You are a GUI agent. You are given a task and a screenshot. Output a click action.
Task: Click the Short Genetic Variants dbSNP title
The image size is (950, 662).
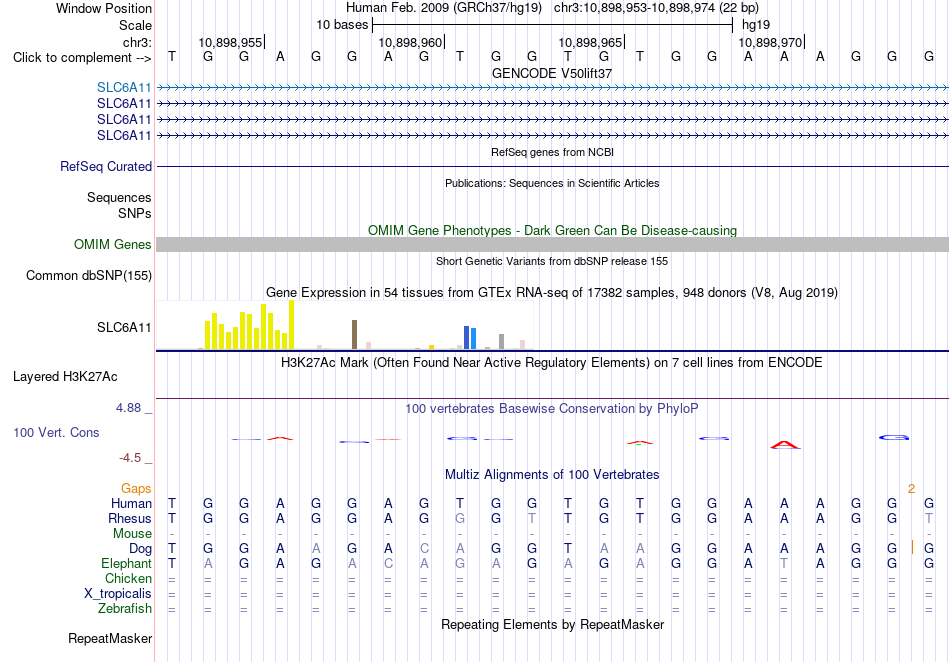pos(552,261)
